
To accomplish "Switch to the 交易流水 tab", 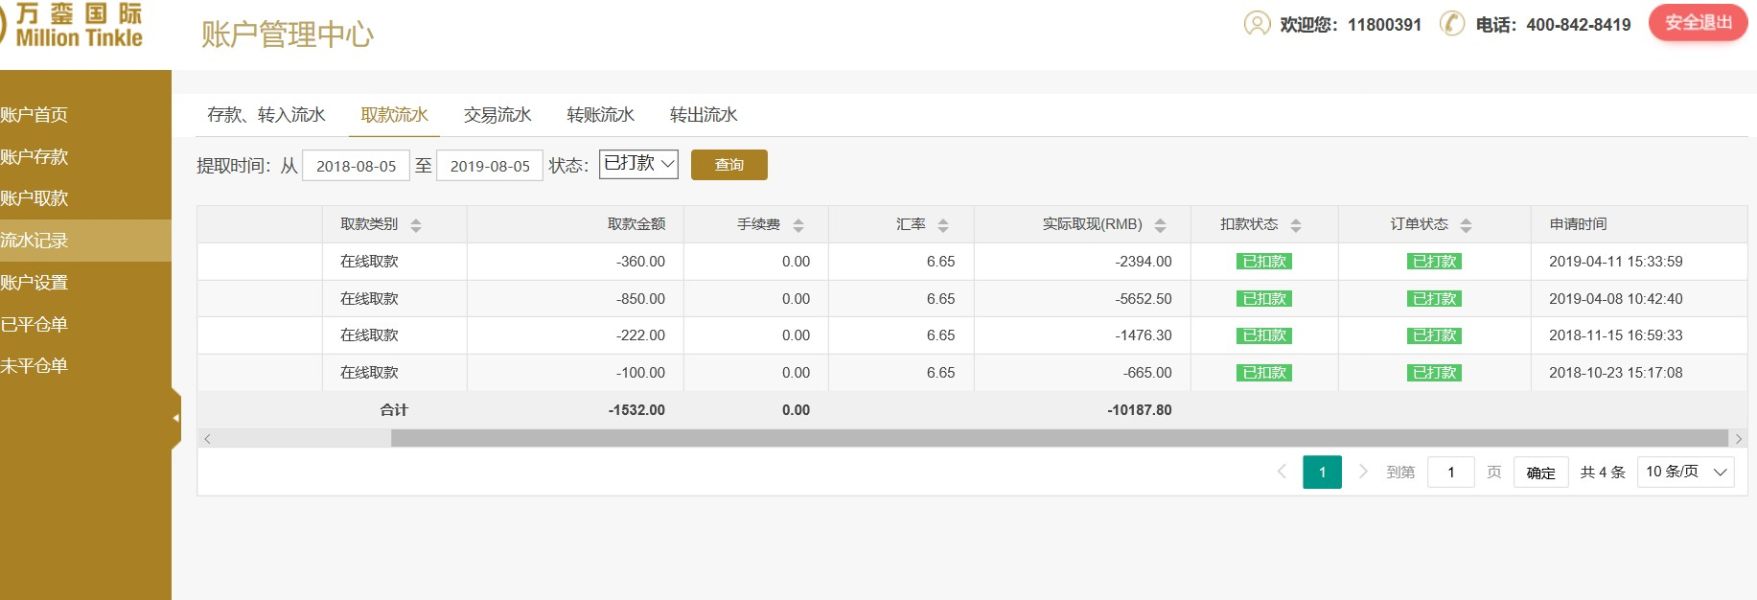I will (x=497, y=115).
